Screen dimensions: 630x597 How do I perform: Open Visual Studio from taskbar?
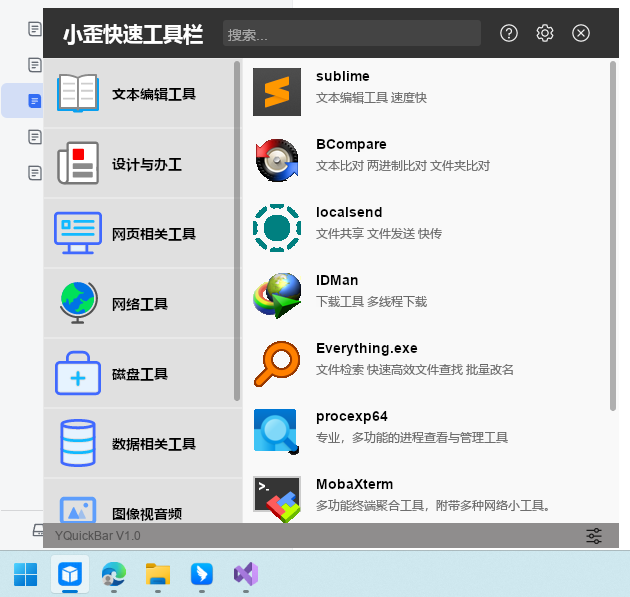point(246,574)
